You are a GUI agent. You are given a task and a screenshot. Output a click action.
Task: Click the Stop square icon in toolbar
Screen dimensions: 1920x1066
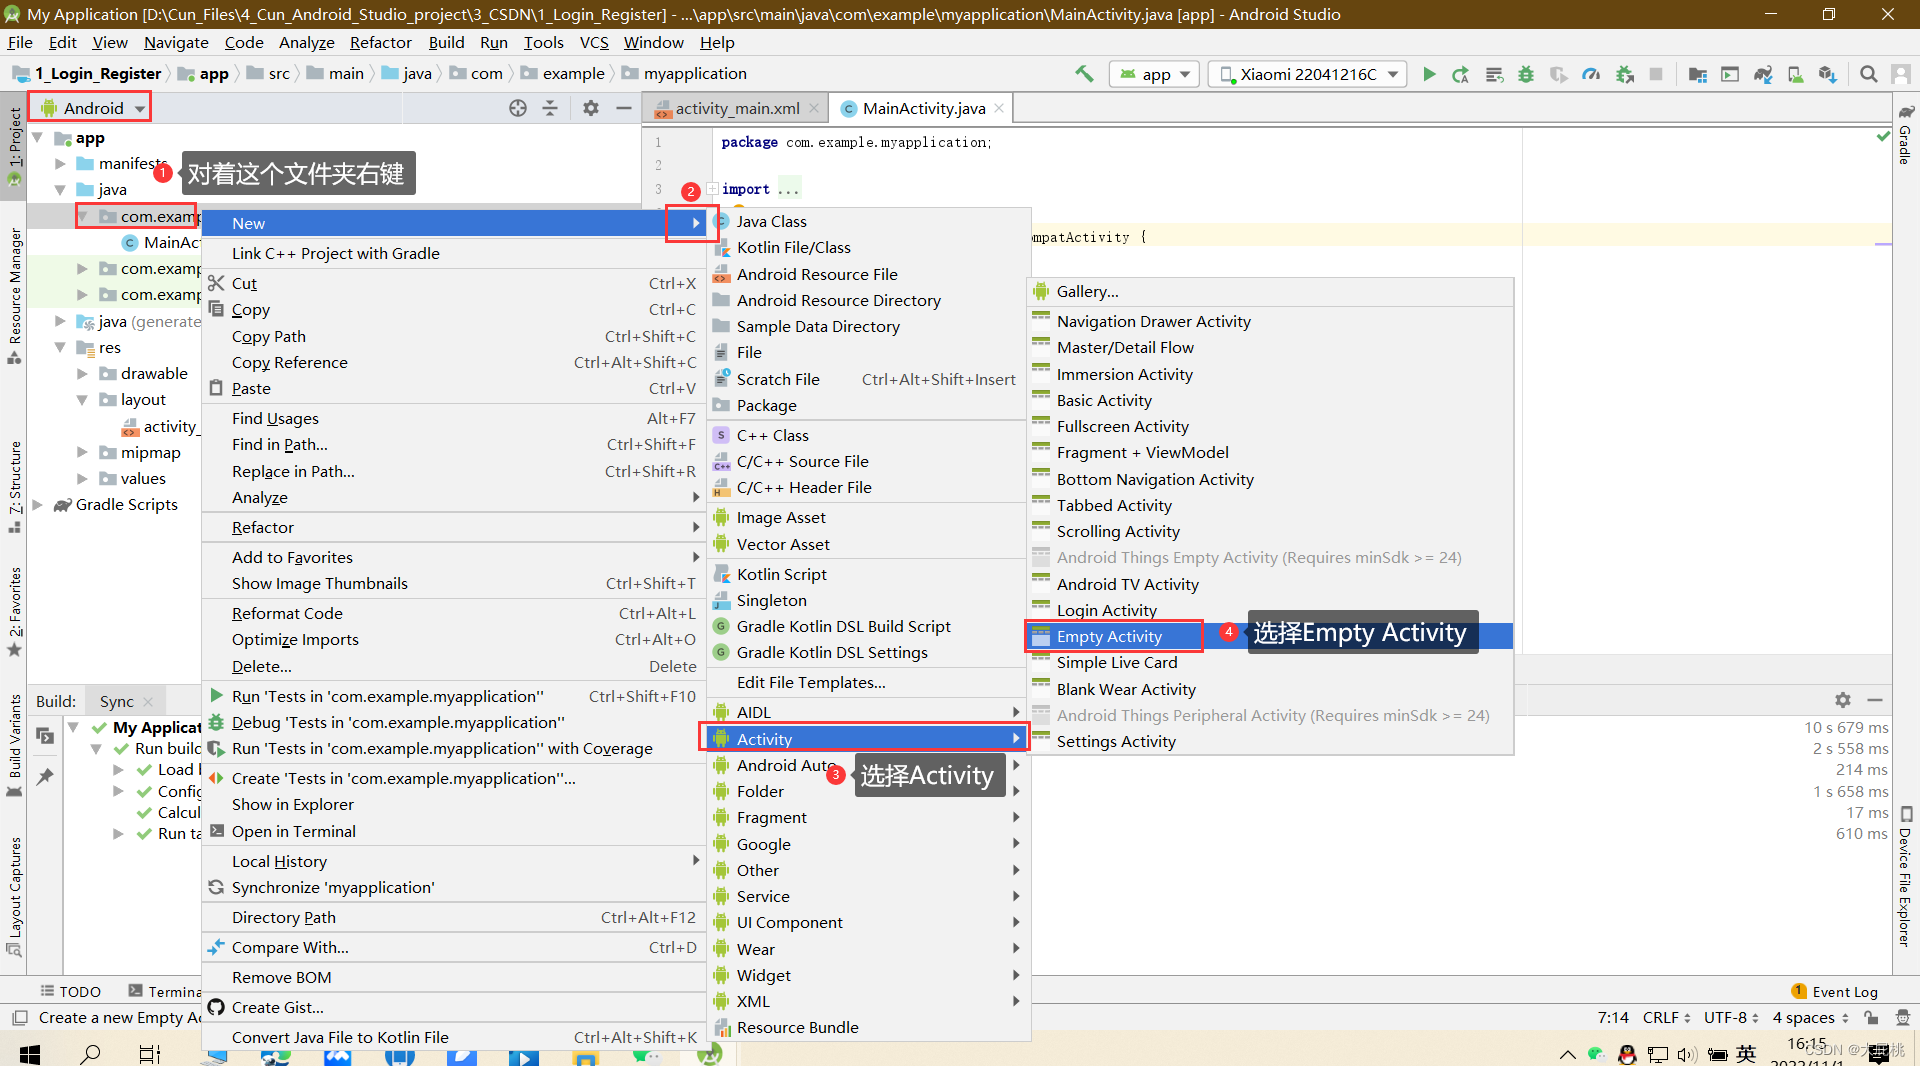pyautogui.click(x=1656, y=74)
